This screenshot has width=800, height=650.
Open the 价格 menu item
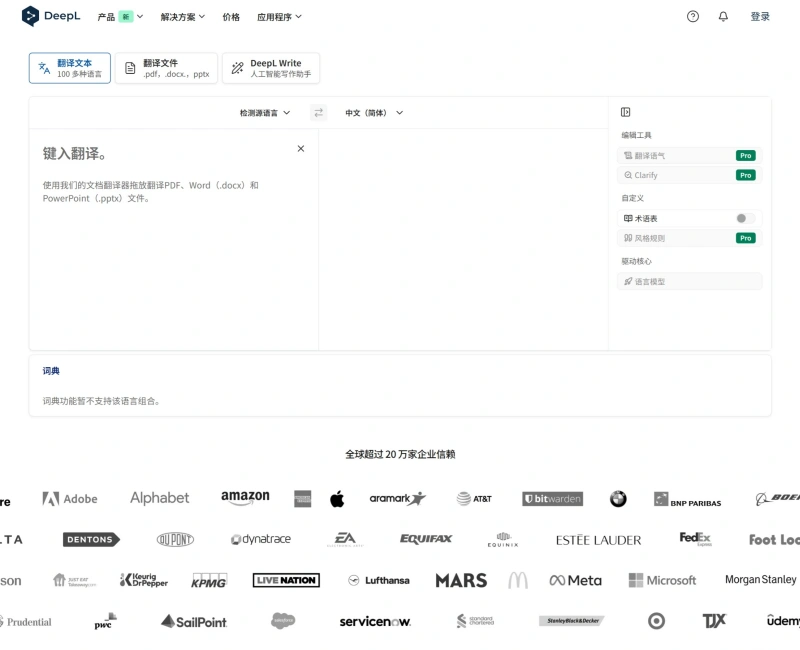pos(231,16)
